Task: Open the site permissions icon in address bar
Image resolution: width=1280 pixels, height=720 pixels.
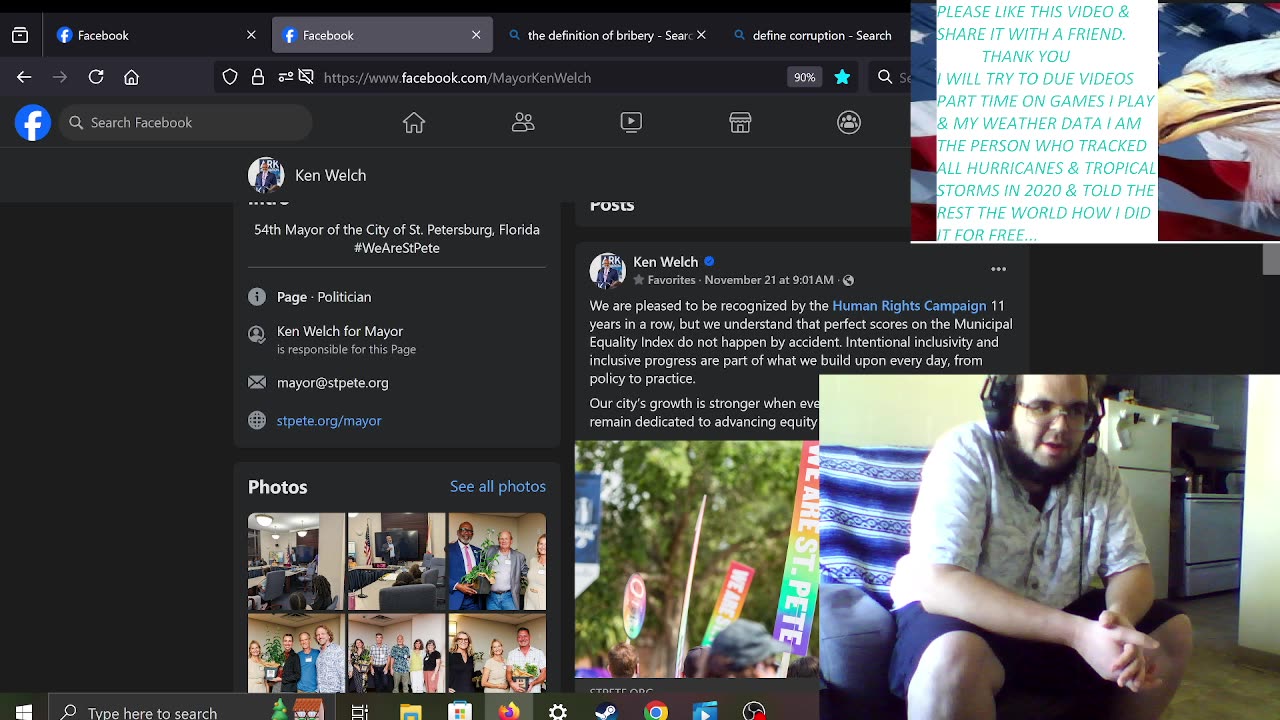Action: (x=285, y=77)
